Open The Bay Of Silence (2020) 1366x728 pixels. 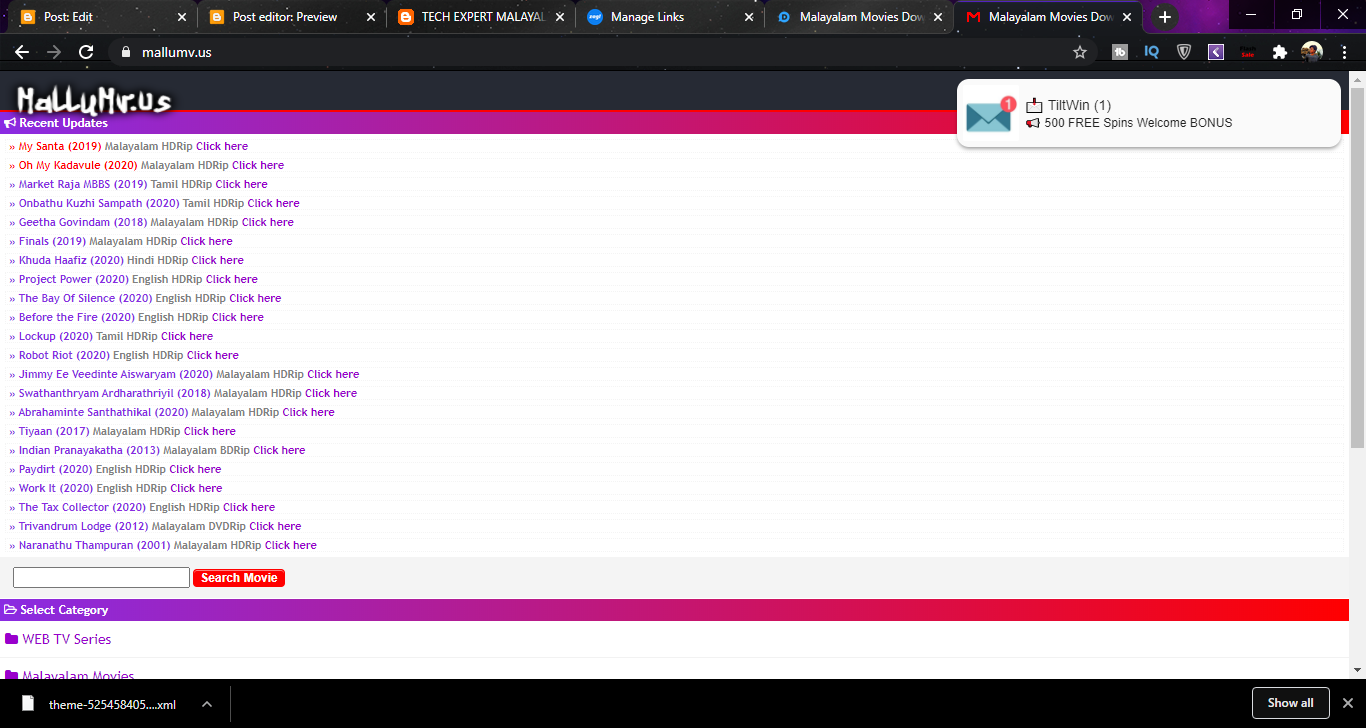coord(85,298)
